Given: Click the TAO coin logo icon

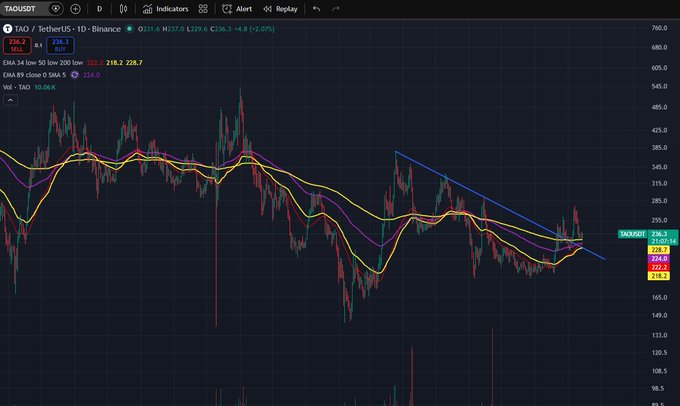Looking at the screenshot, I should 7,29.
